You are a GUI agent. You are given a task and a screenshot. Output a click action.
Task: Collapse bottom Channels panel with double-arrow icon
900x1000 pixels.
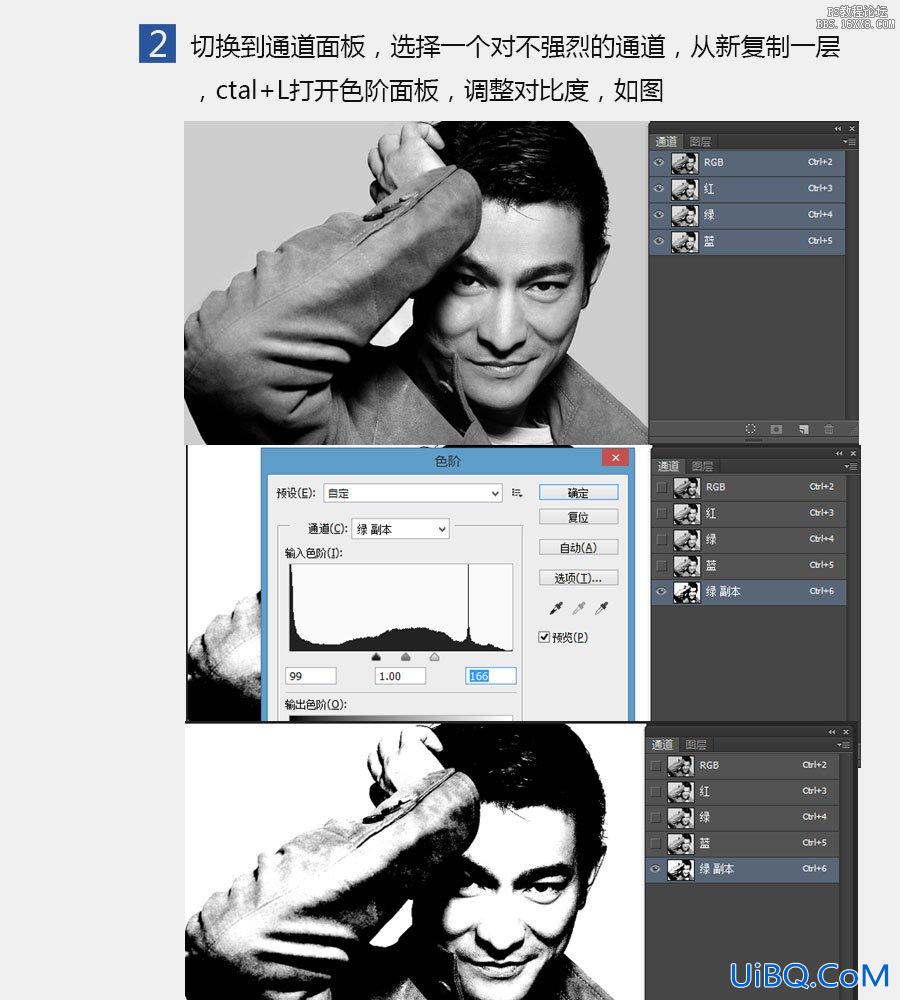pos(832,732)
